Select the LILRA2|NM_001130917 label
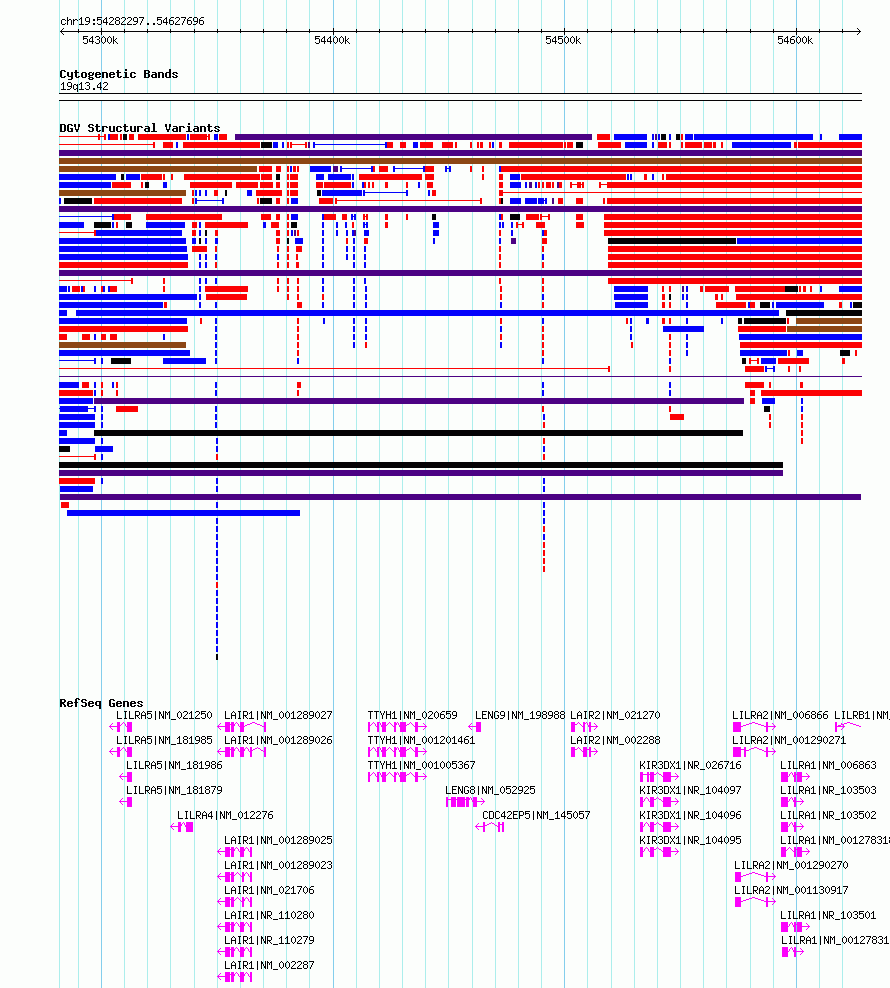This screenshot has width=890, height=988. tap(791, 890)
